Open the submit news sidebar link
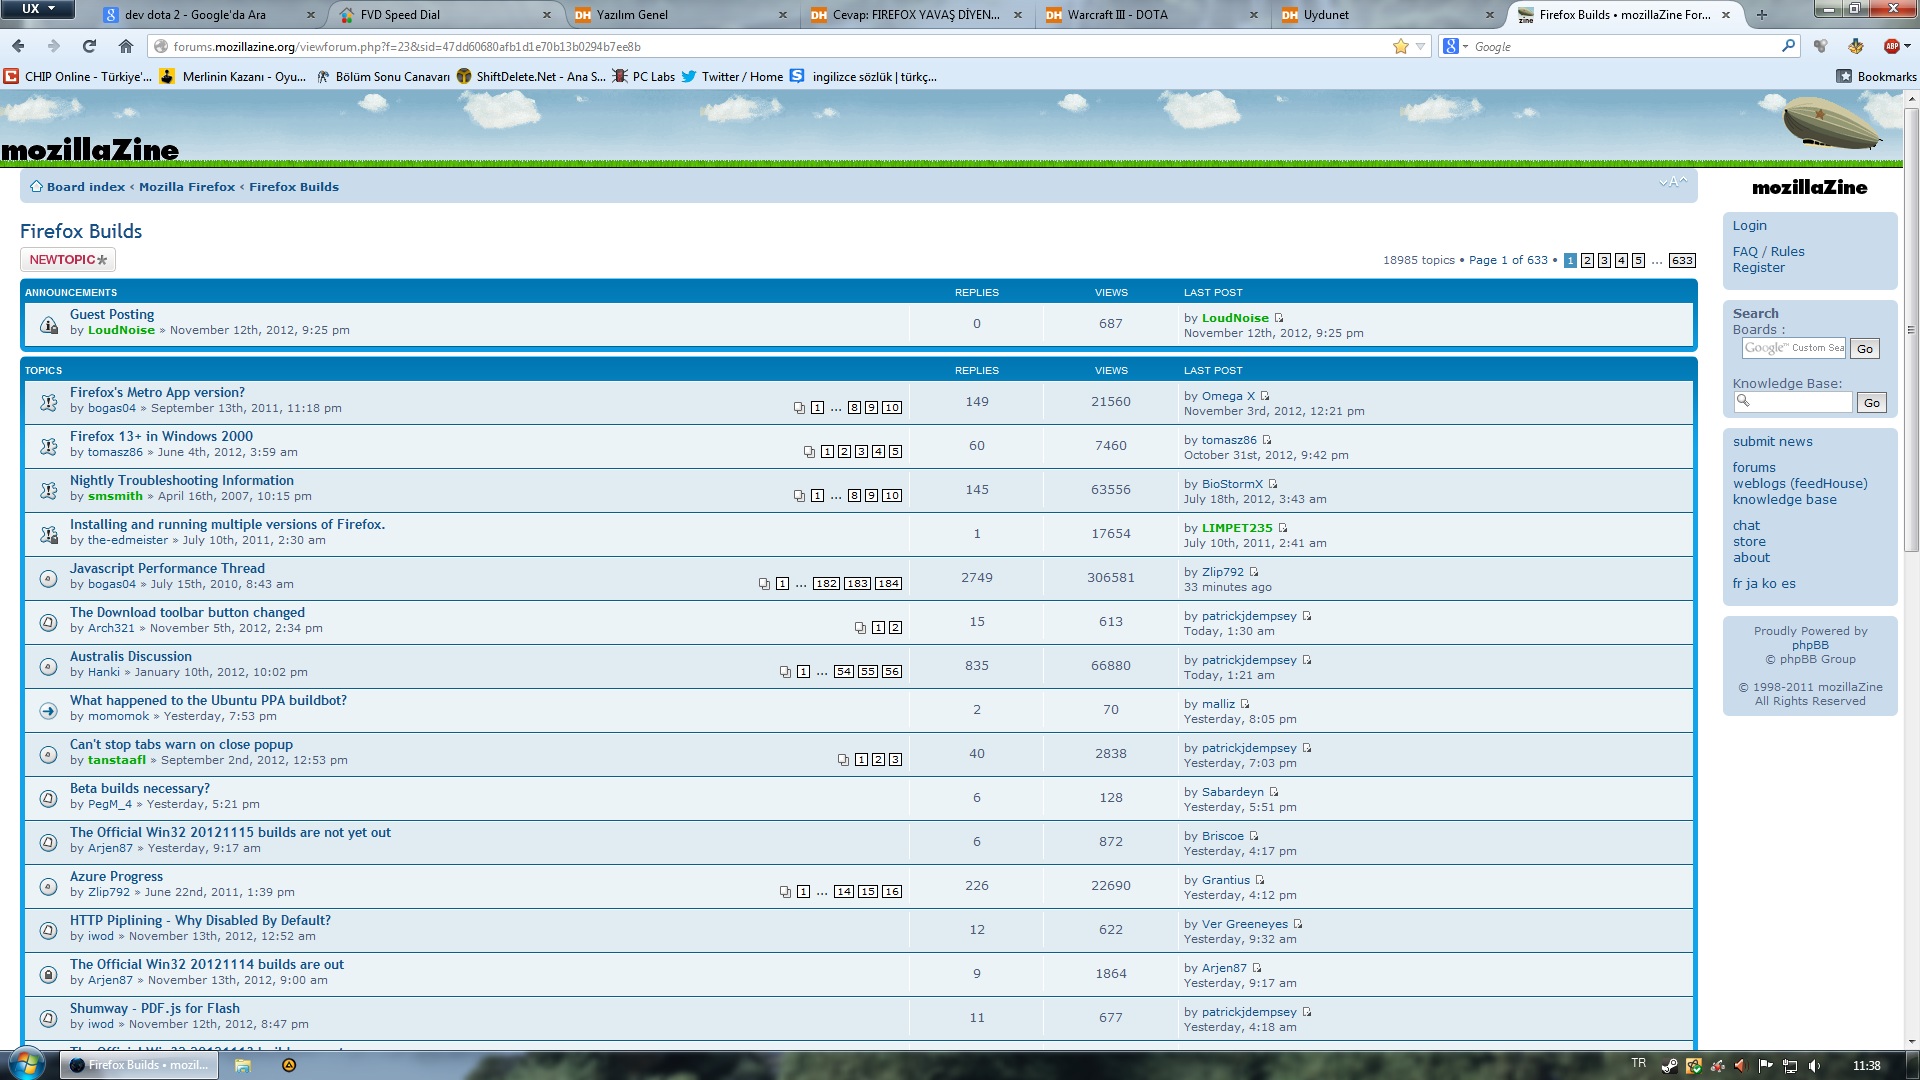1920x1080 pixels. coord(1773,442)
